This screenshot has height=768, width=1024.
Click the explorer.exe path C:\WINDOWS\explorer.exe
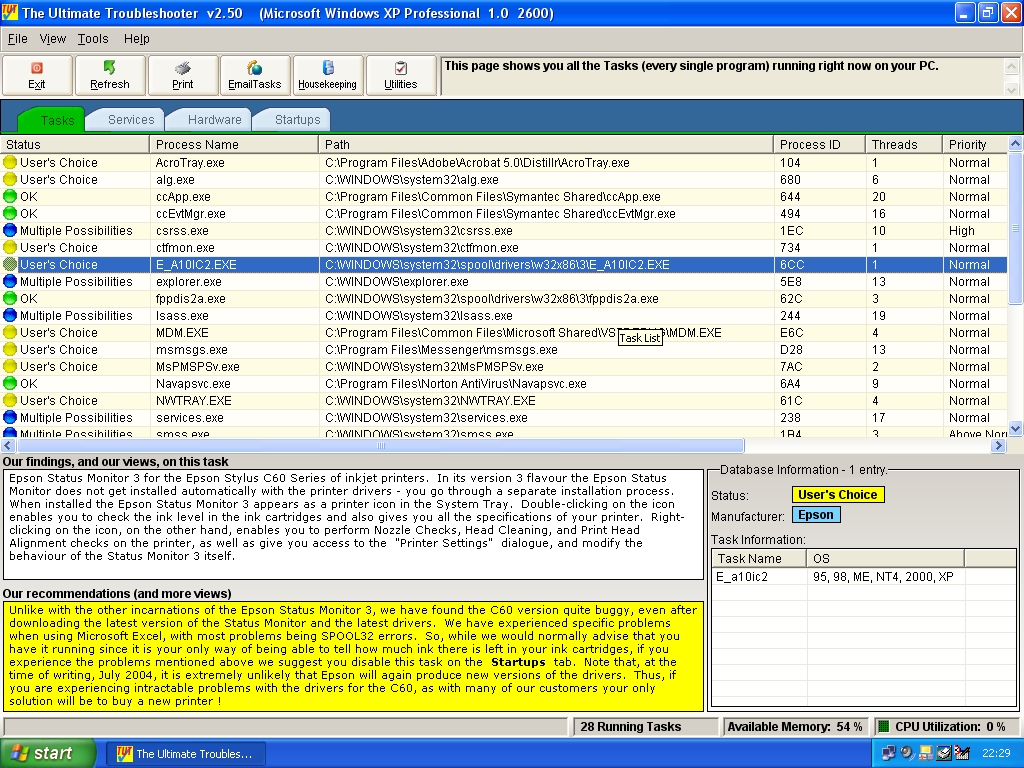tap(397, 281)
